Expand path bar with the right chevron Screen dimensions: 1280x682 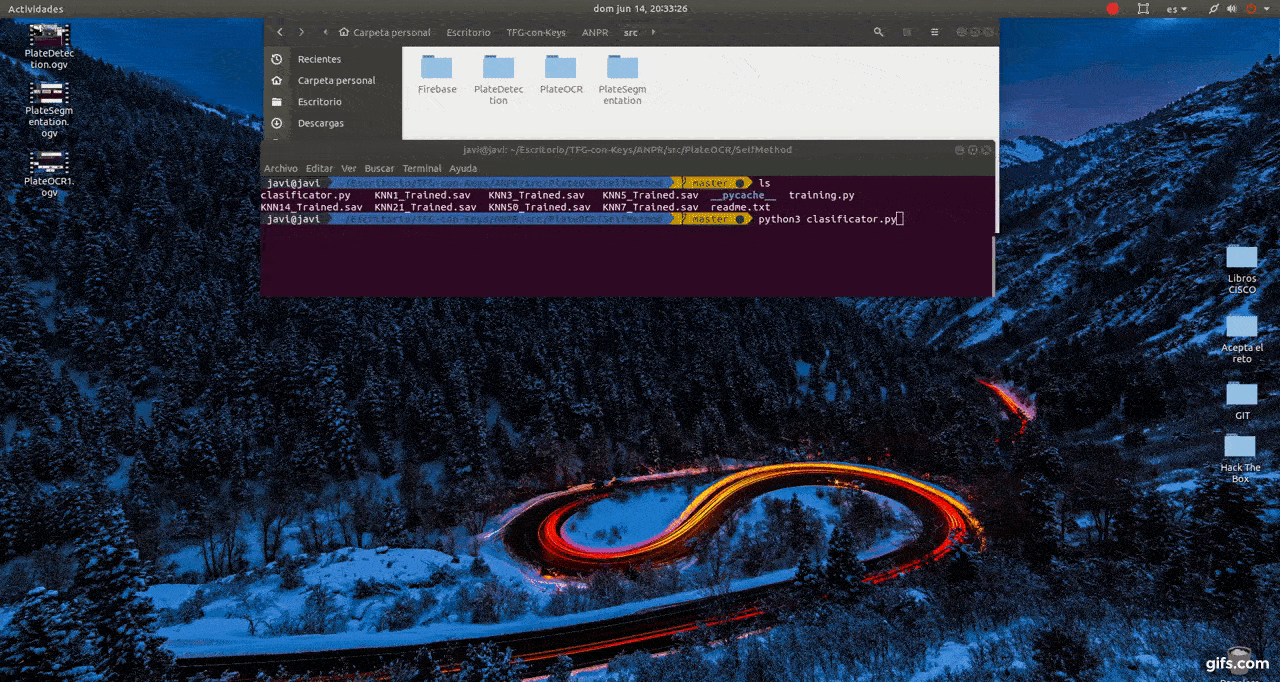coord(653,32)
